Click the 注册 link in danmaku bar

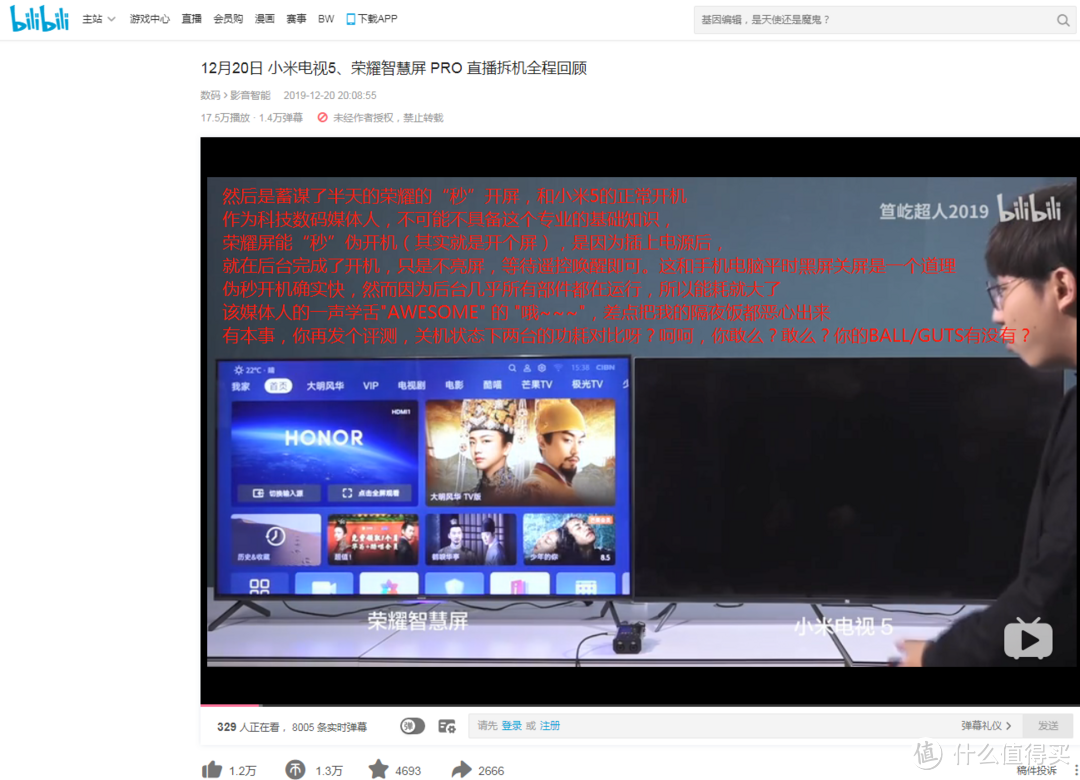[550, 726]
